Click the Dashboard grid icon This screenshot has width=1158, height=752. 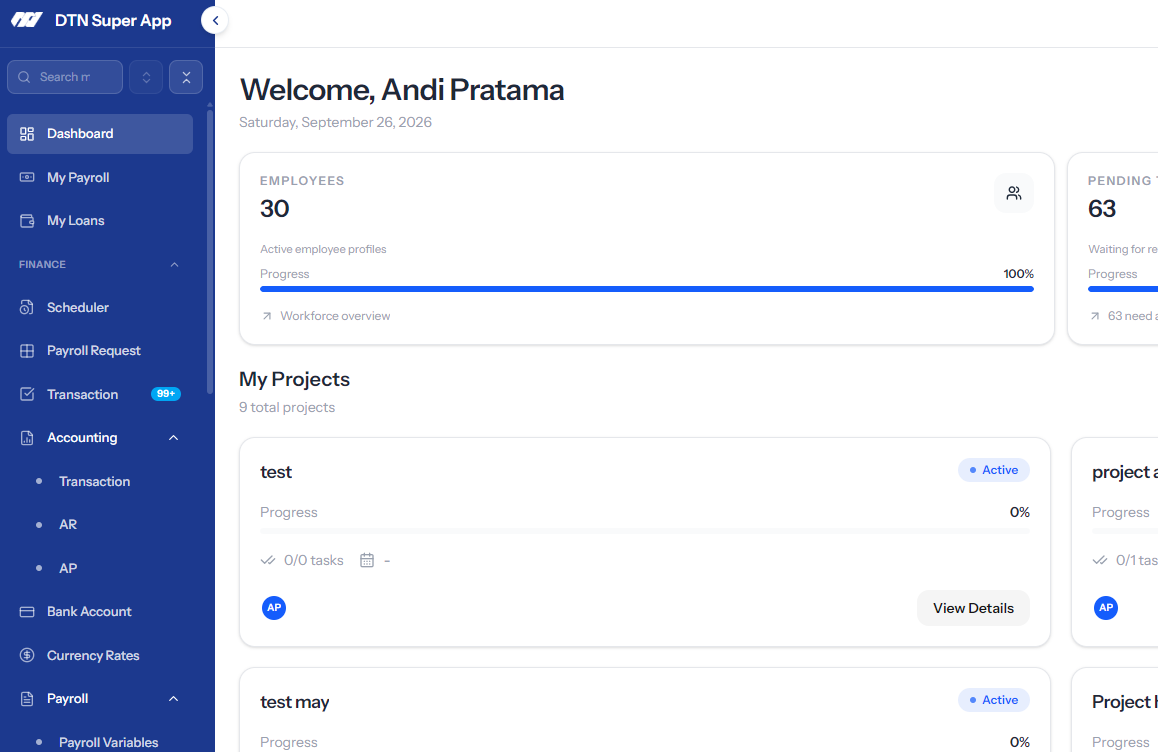click(27, 134)
